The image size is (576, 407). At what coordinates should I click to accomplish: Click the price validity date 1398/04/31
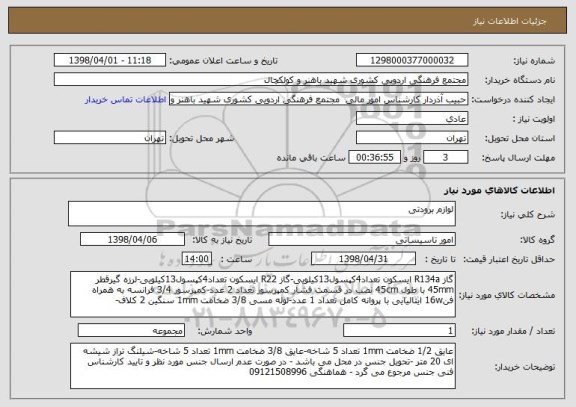(363, 259)
